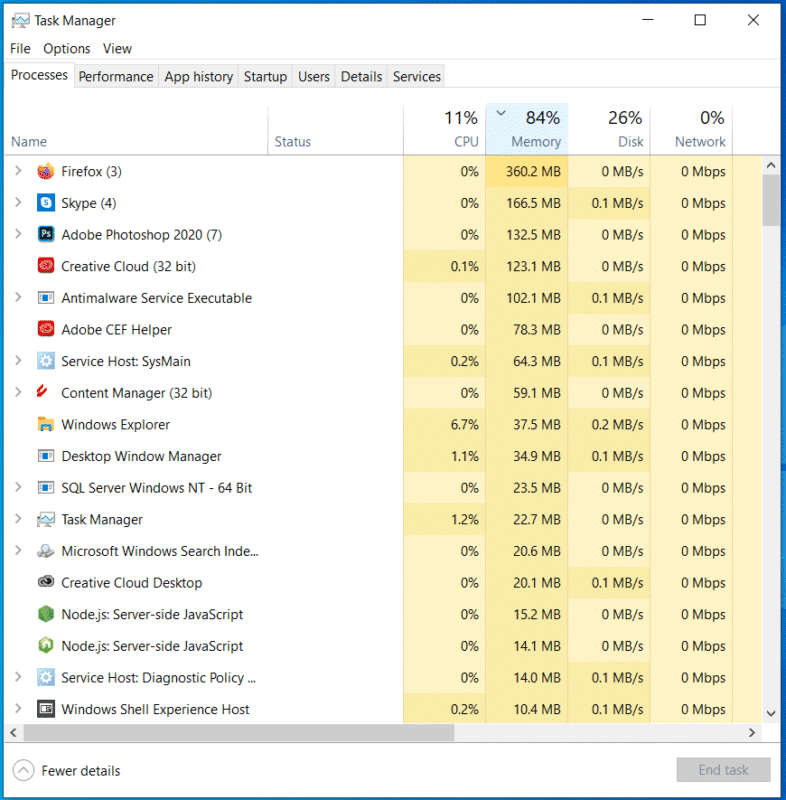Click the Skype process icon

(46, 203)
